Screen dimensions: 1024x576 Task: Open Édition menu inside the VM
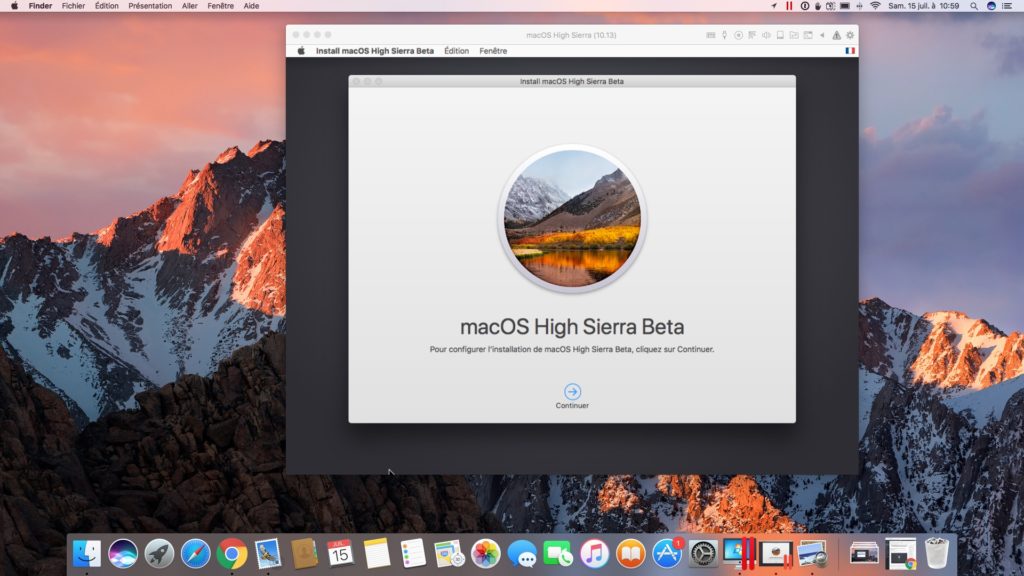coord(456,51)
